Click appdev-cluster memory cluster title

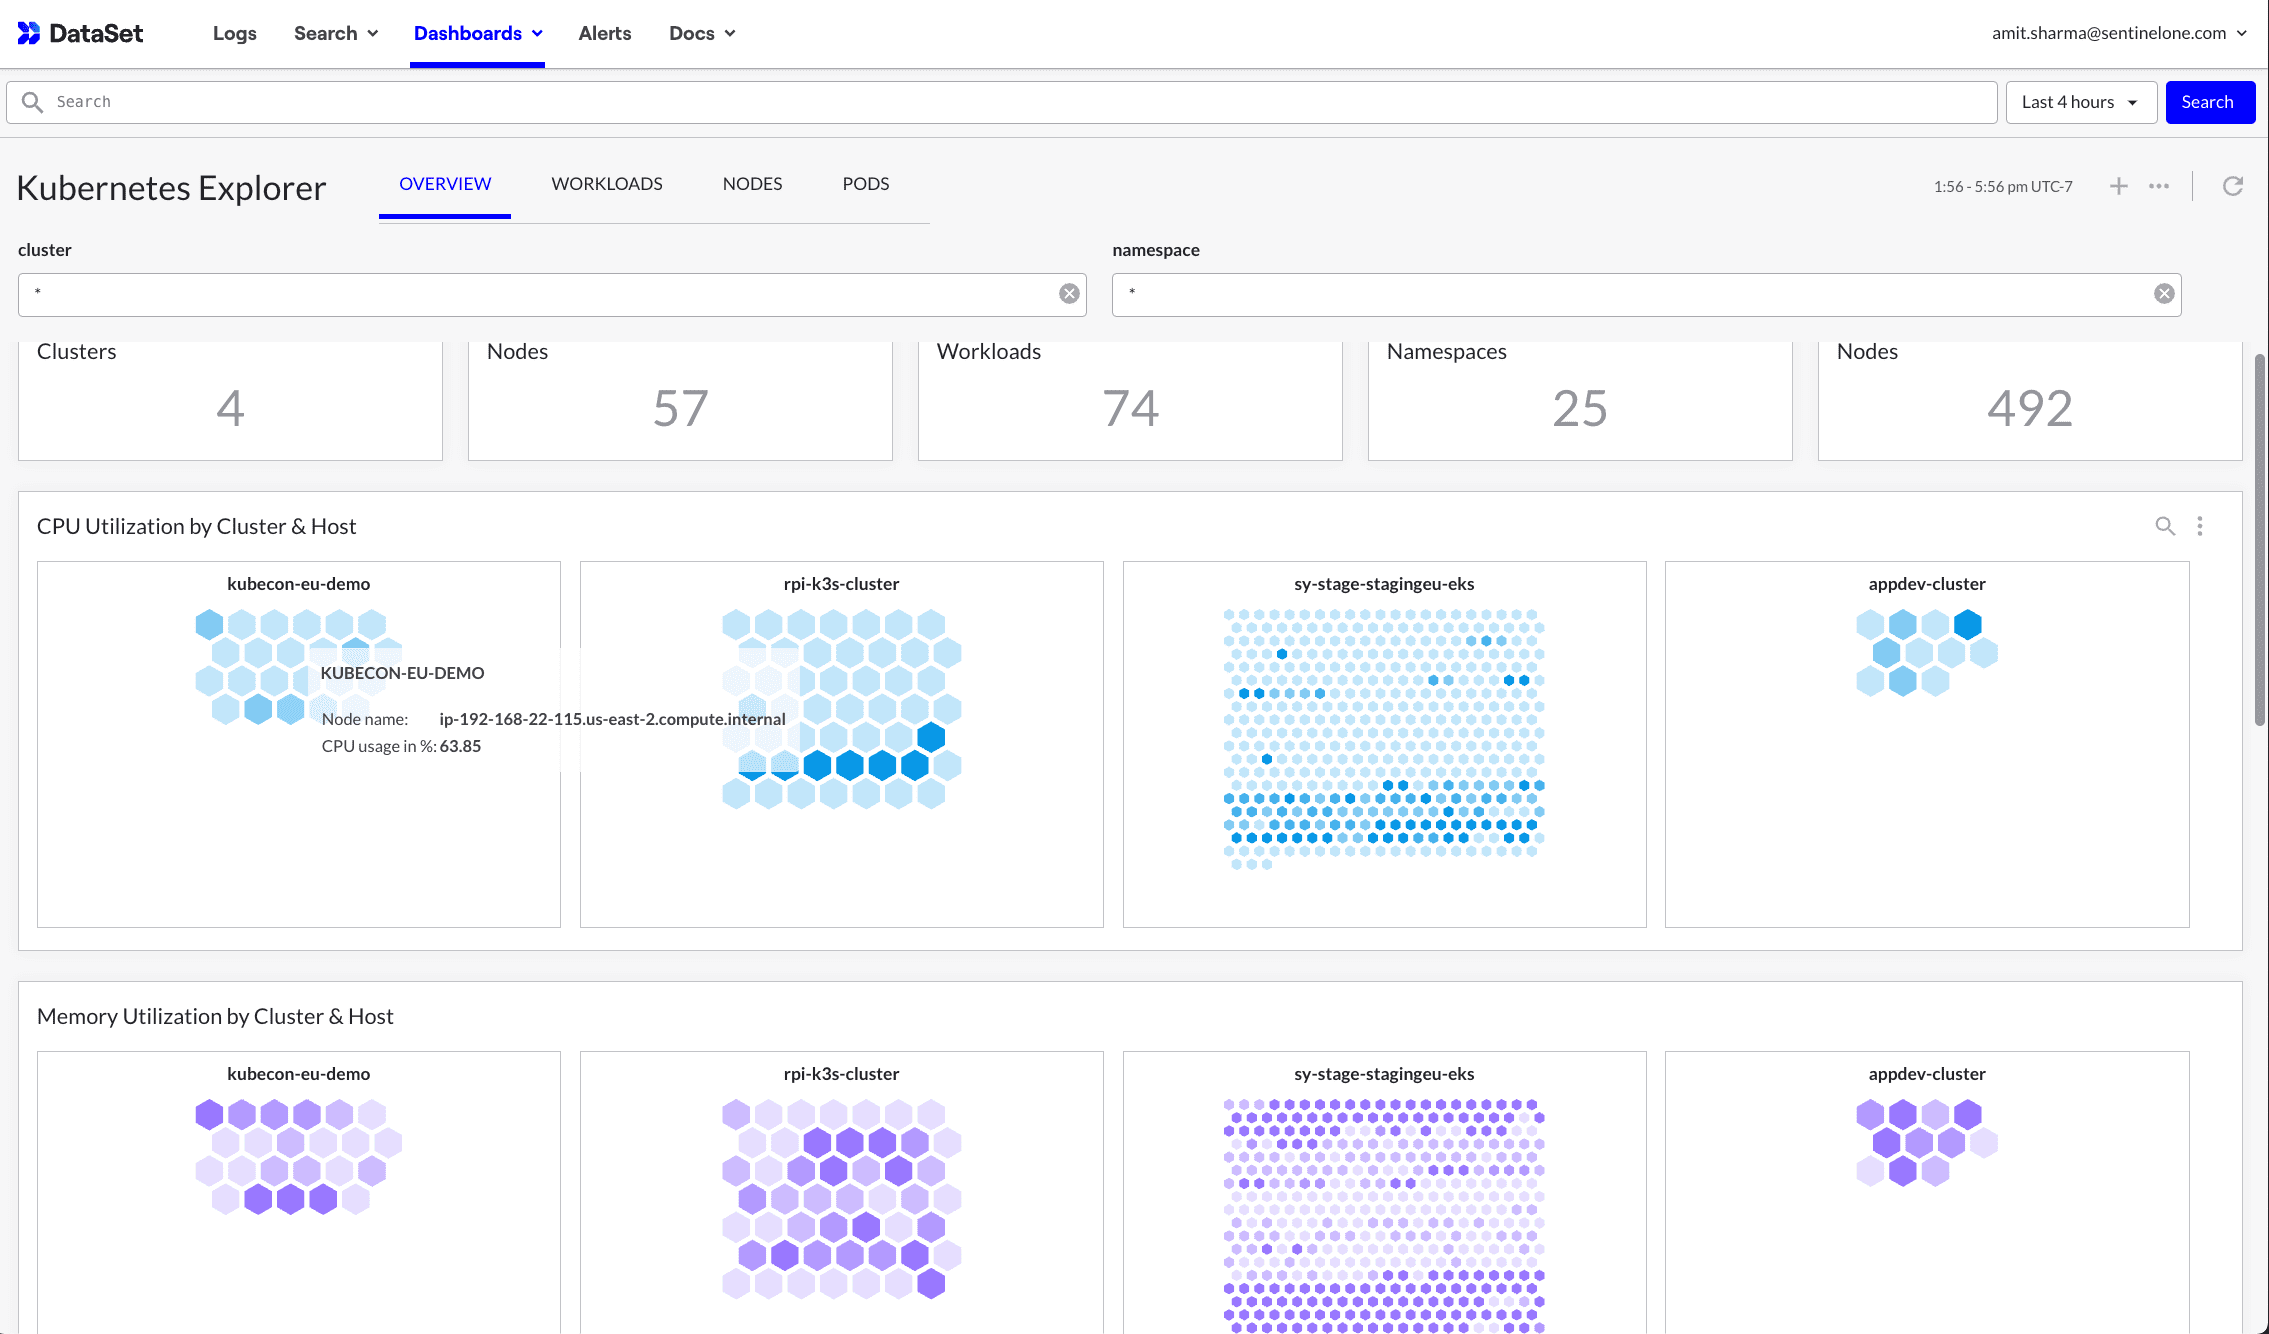[1927, 1074]
